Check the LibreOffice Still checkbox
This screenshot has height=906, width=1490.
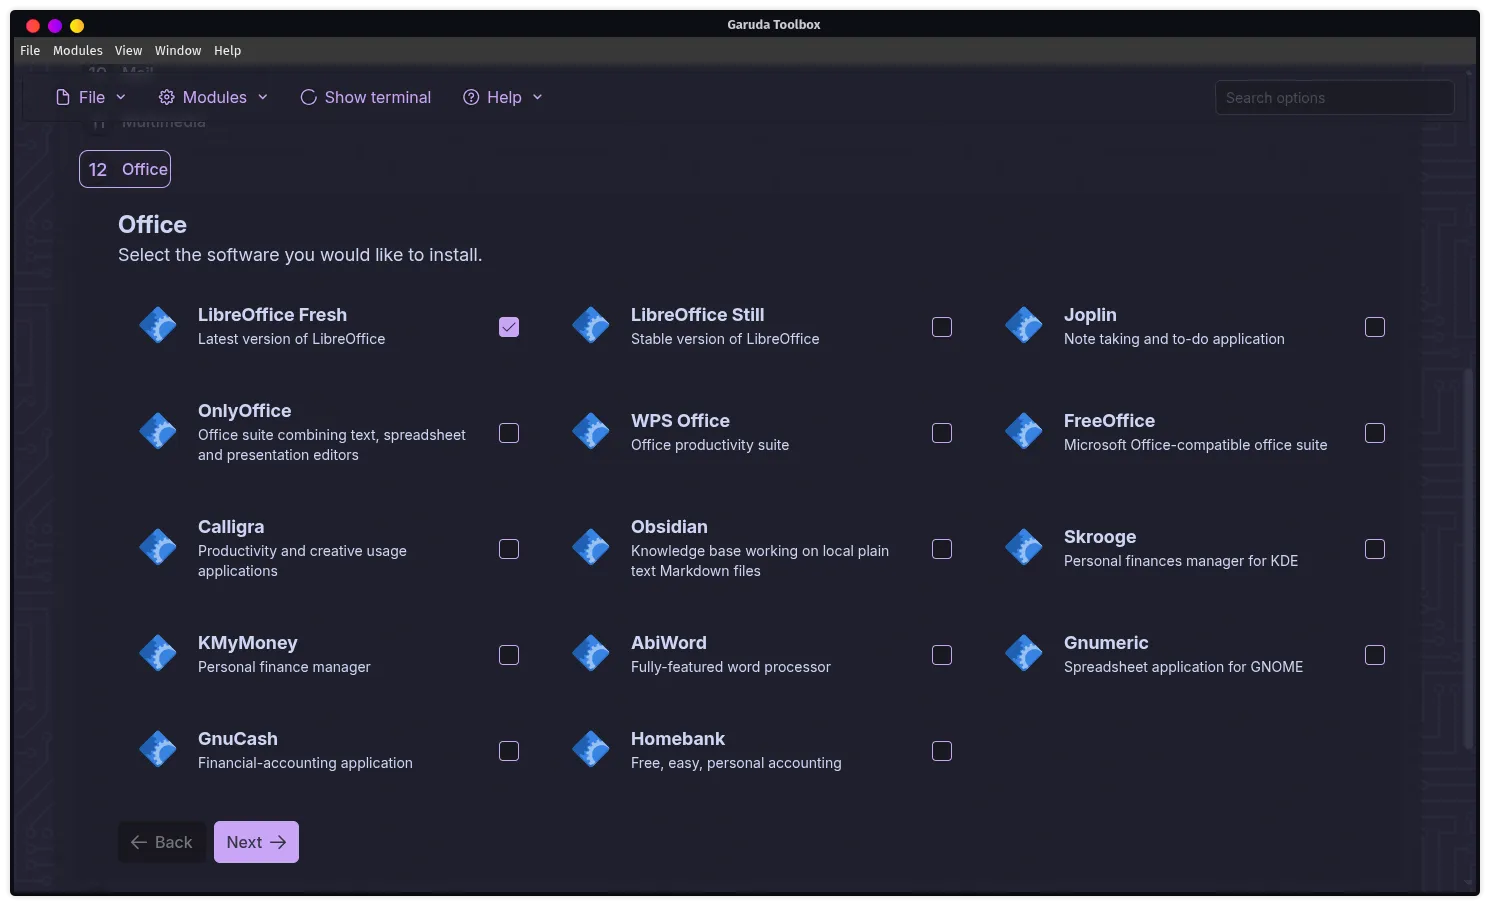click(942, 327)
